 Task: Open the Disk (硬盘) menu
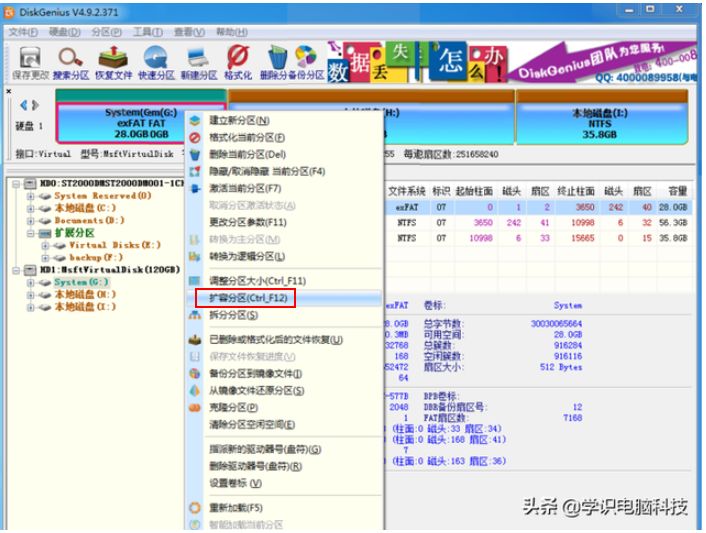(64, 32)
